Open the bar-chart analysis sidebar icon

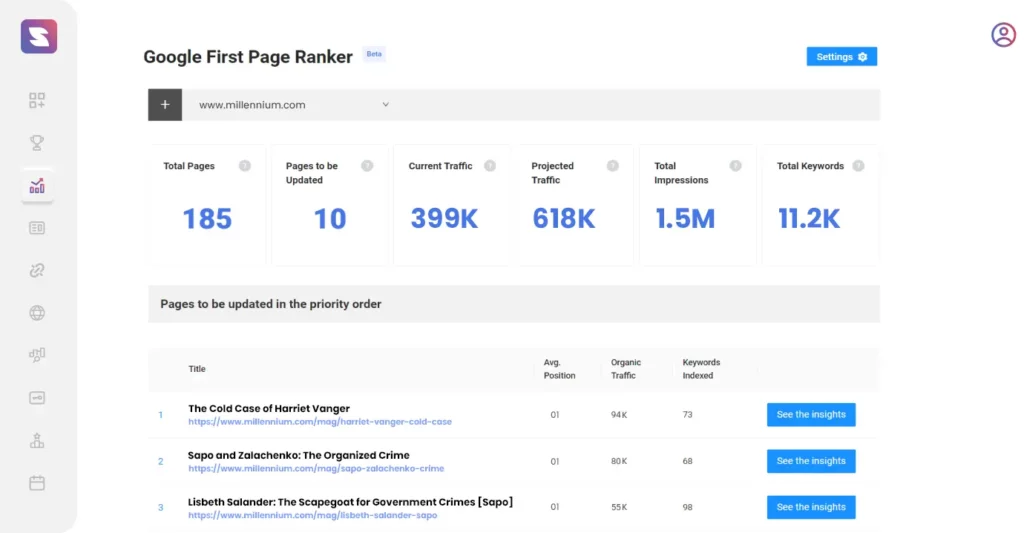tap(37, 355)
